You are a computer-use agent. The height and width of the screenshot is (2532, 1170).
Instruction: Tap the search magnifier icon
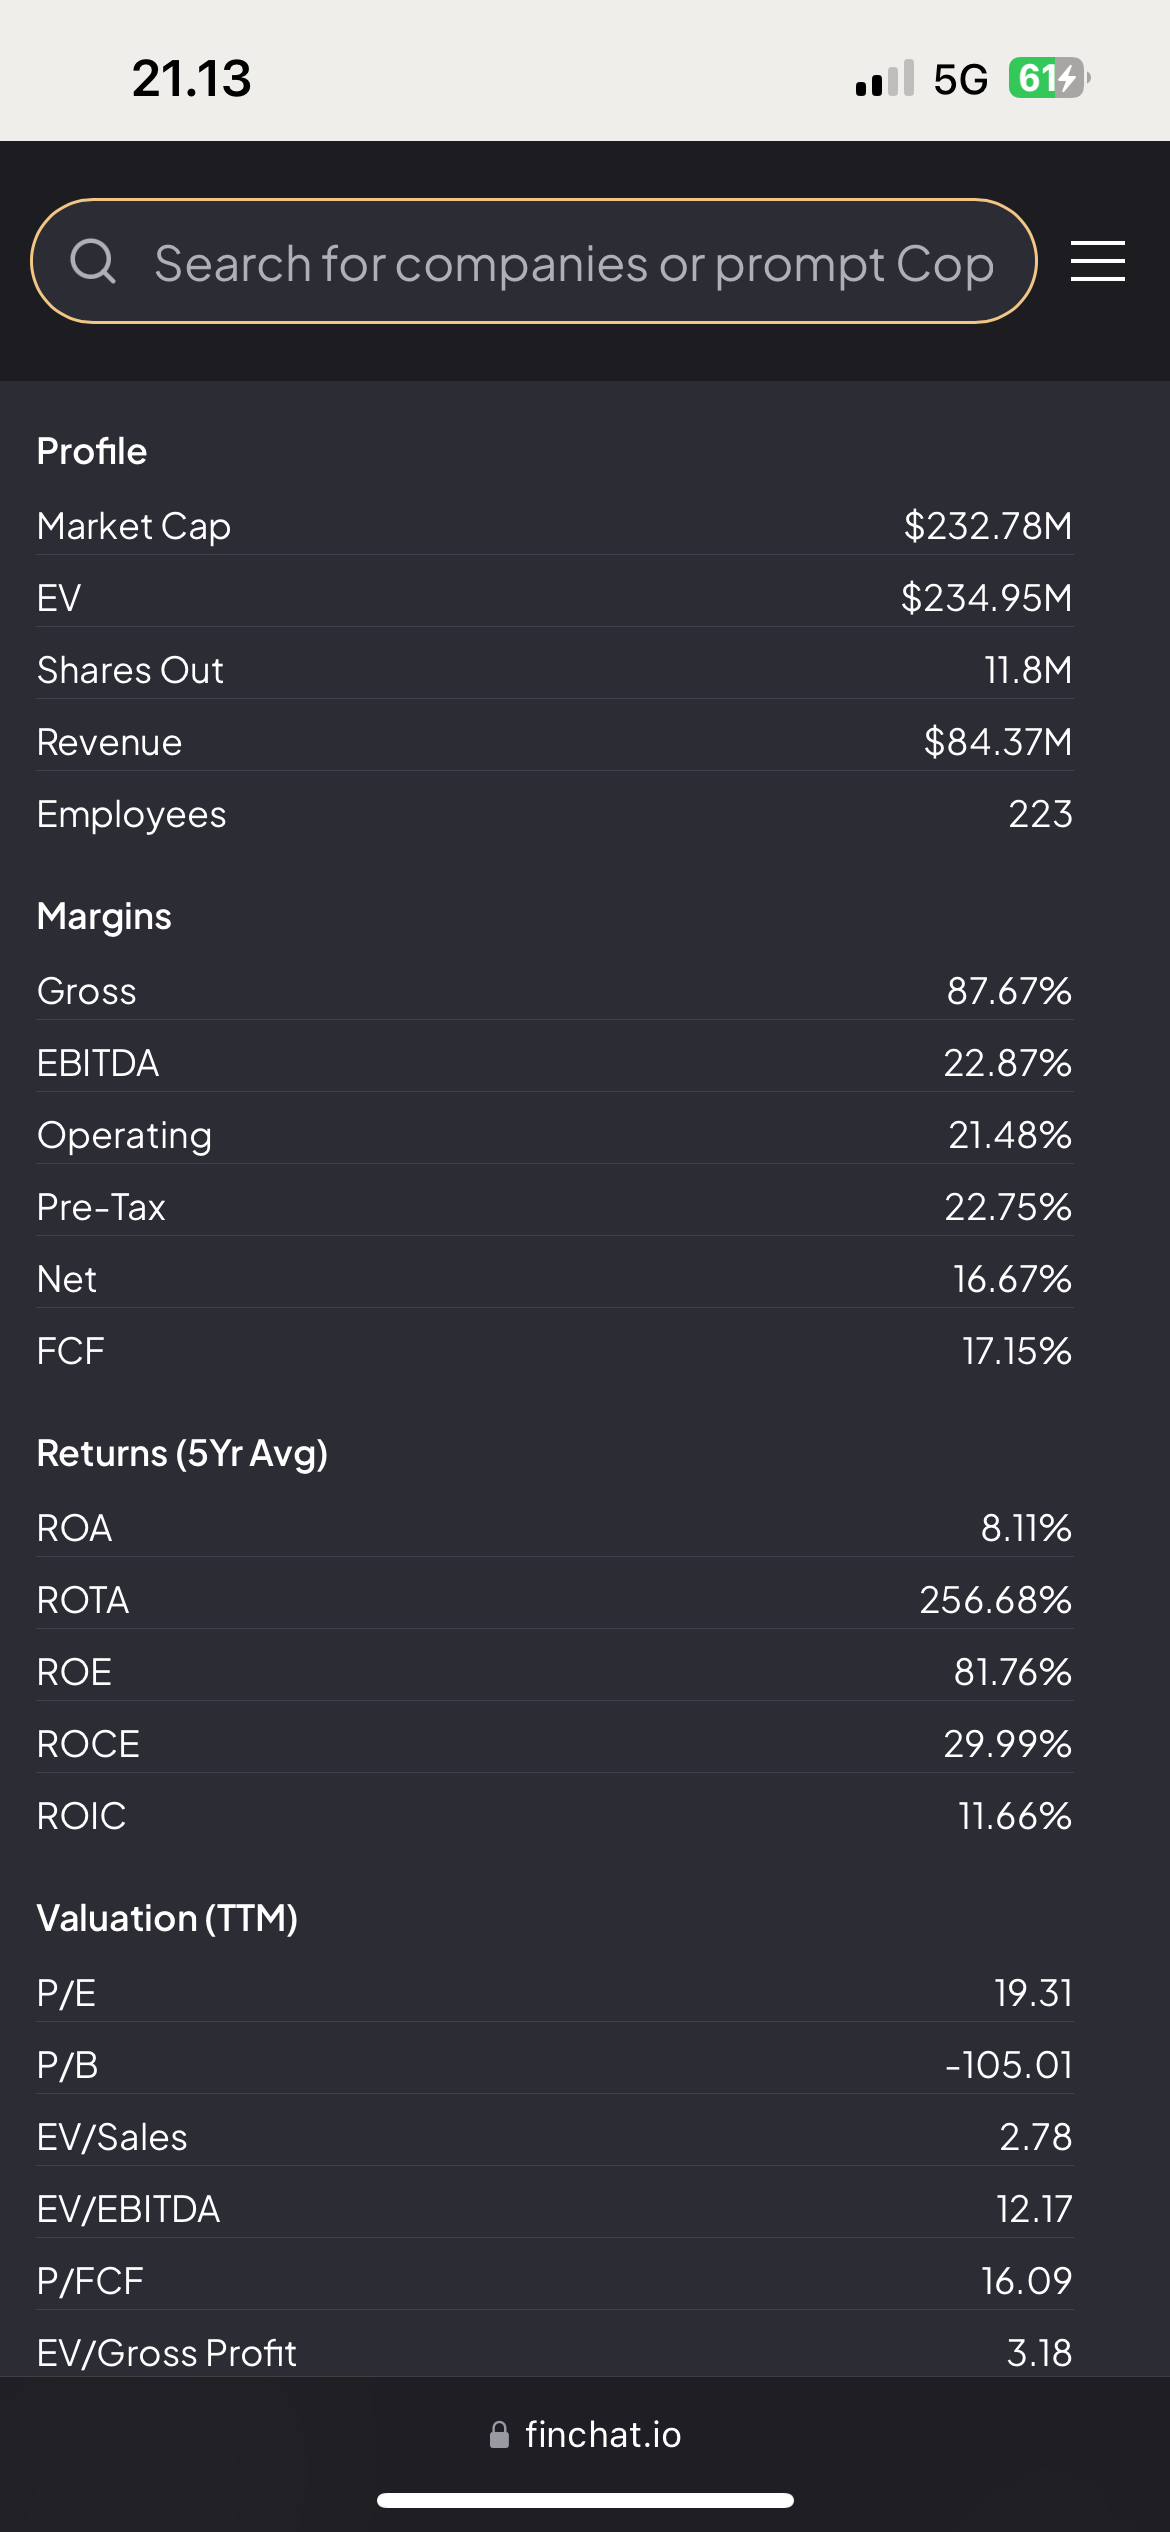(93, 262)
